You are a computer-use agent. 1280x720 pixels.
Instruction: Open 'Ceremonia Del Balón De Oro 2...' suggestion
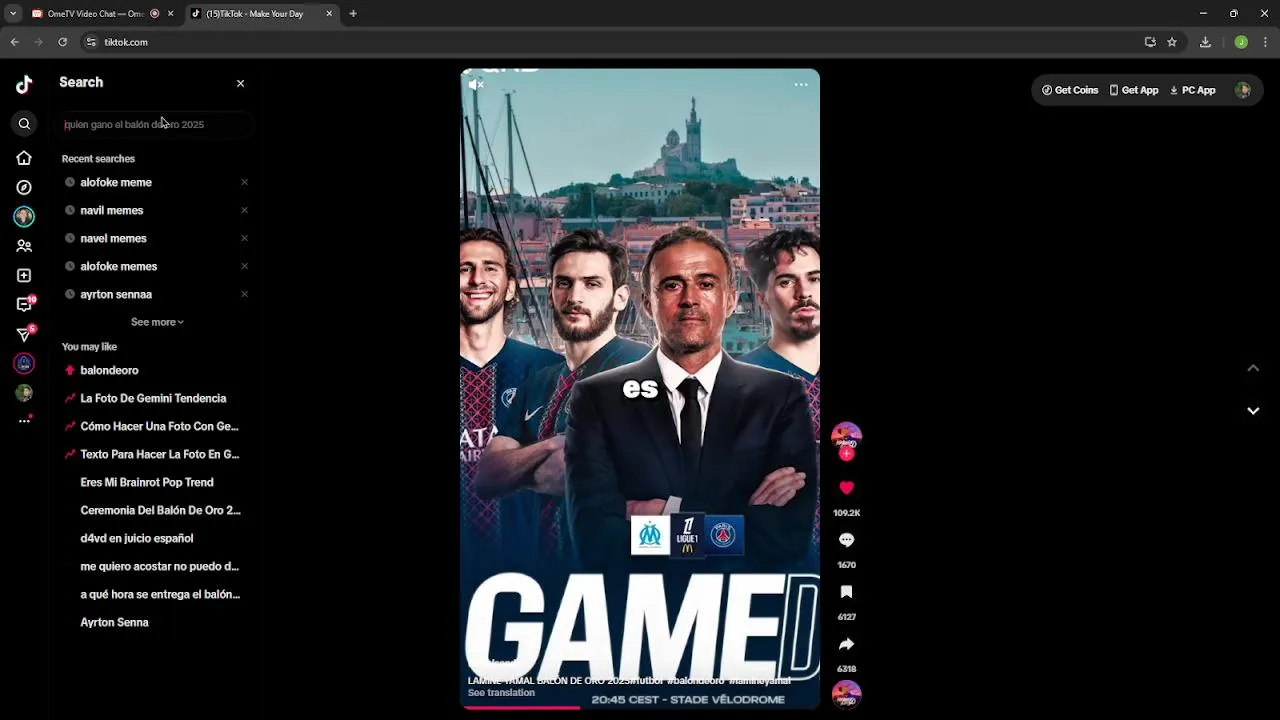tap(160, 510)
